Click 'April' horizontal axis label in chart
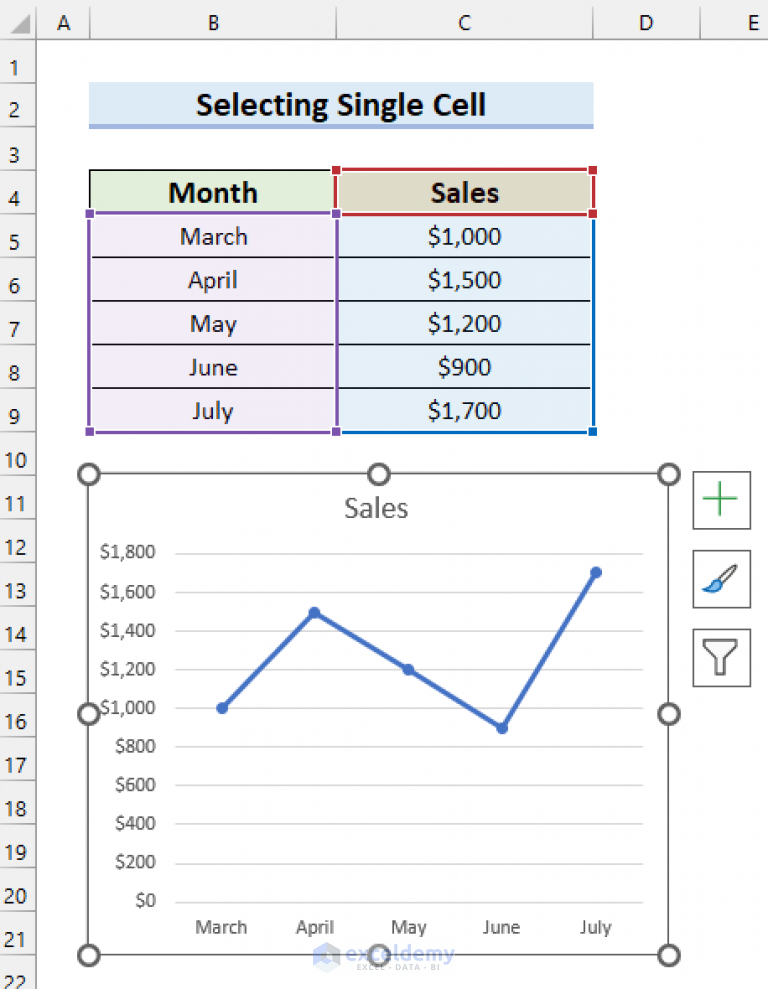 click(315, 927)
